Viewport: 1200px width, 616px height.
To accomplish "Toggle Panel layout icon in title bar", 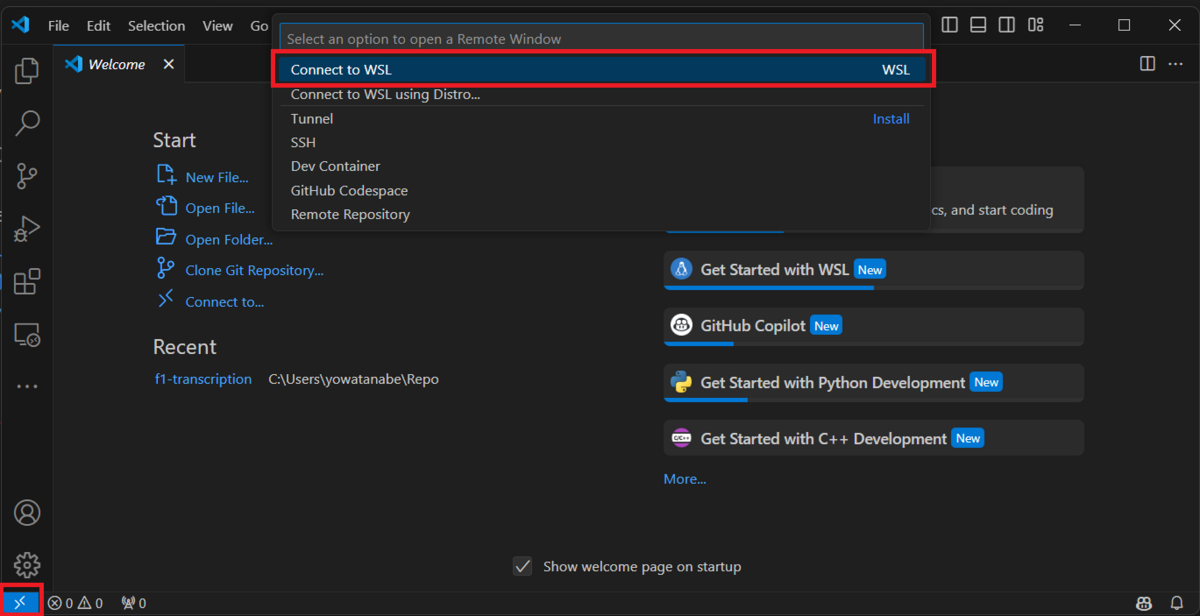I will (978, 25).
